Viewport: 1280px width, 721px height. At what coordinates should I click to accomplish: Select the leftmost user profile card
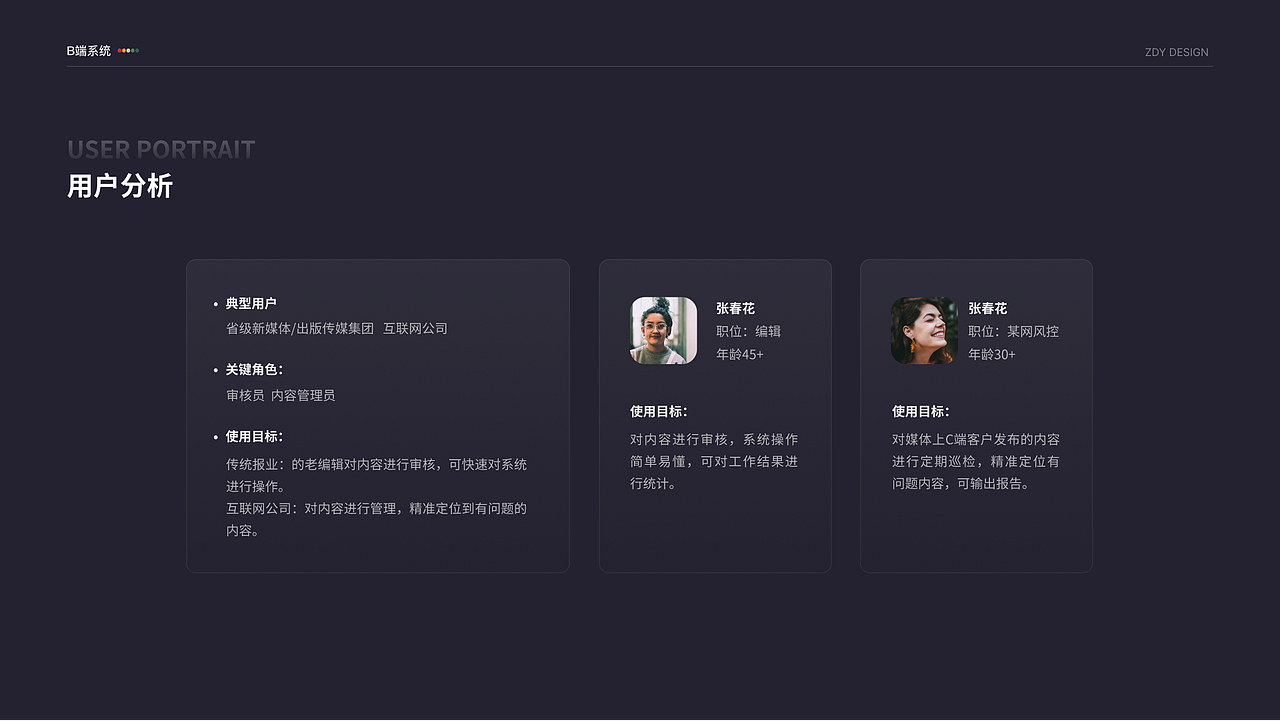[378, 416]
